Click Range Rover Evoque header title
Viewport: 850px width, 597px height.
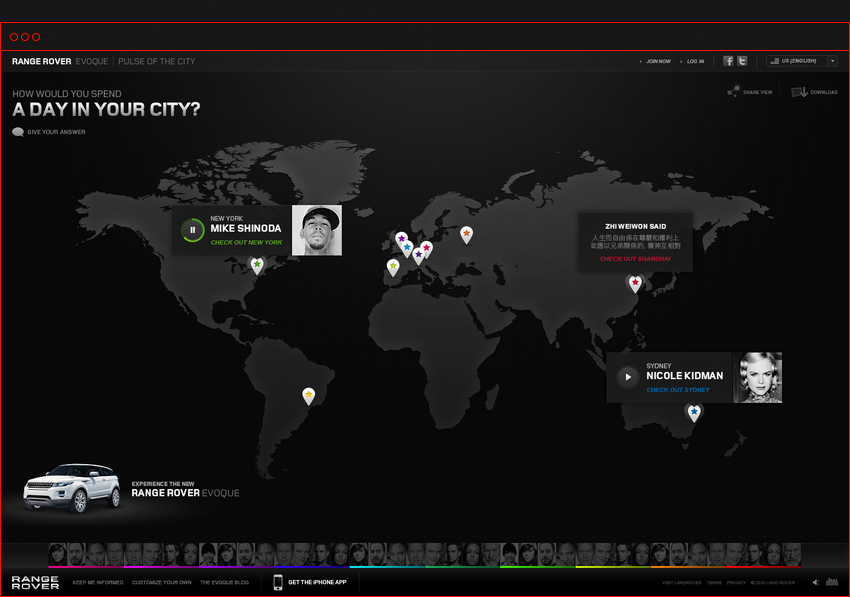[60, 61]
